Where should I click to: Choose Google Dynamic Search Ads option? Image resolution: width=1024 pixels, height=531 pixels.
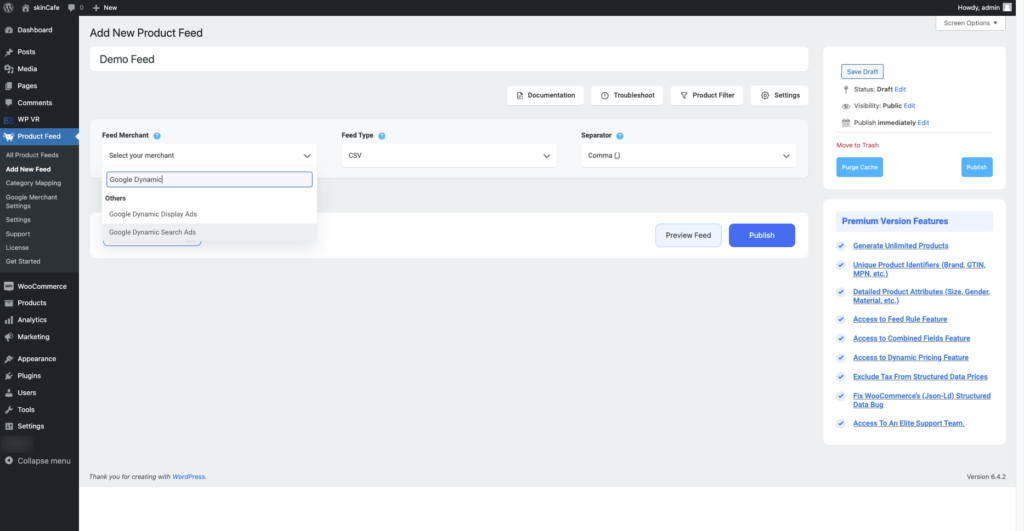[209, 233]
